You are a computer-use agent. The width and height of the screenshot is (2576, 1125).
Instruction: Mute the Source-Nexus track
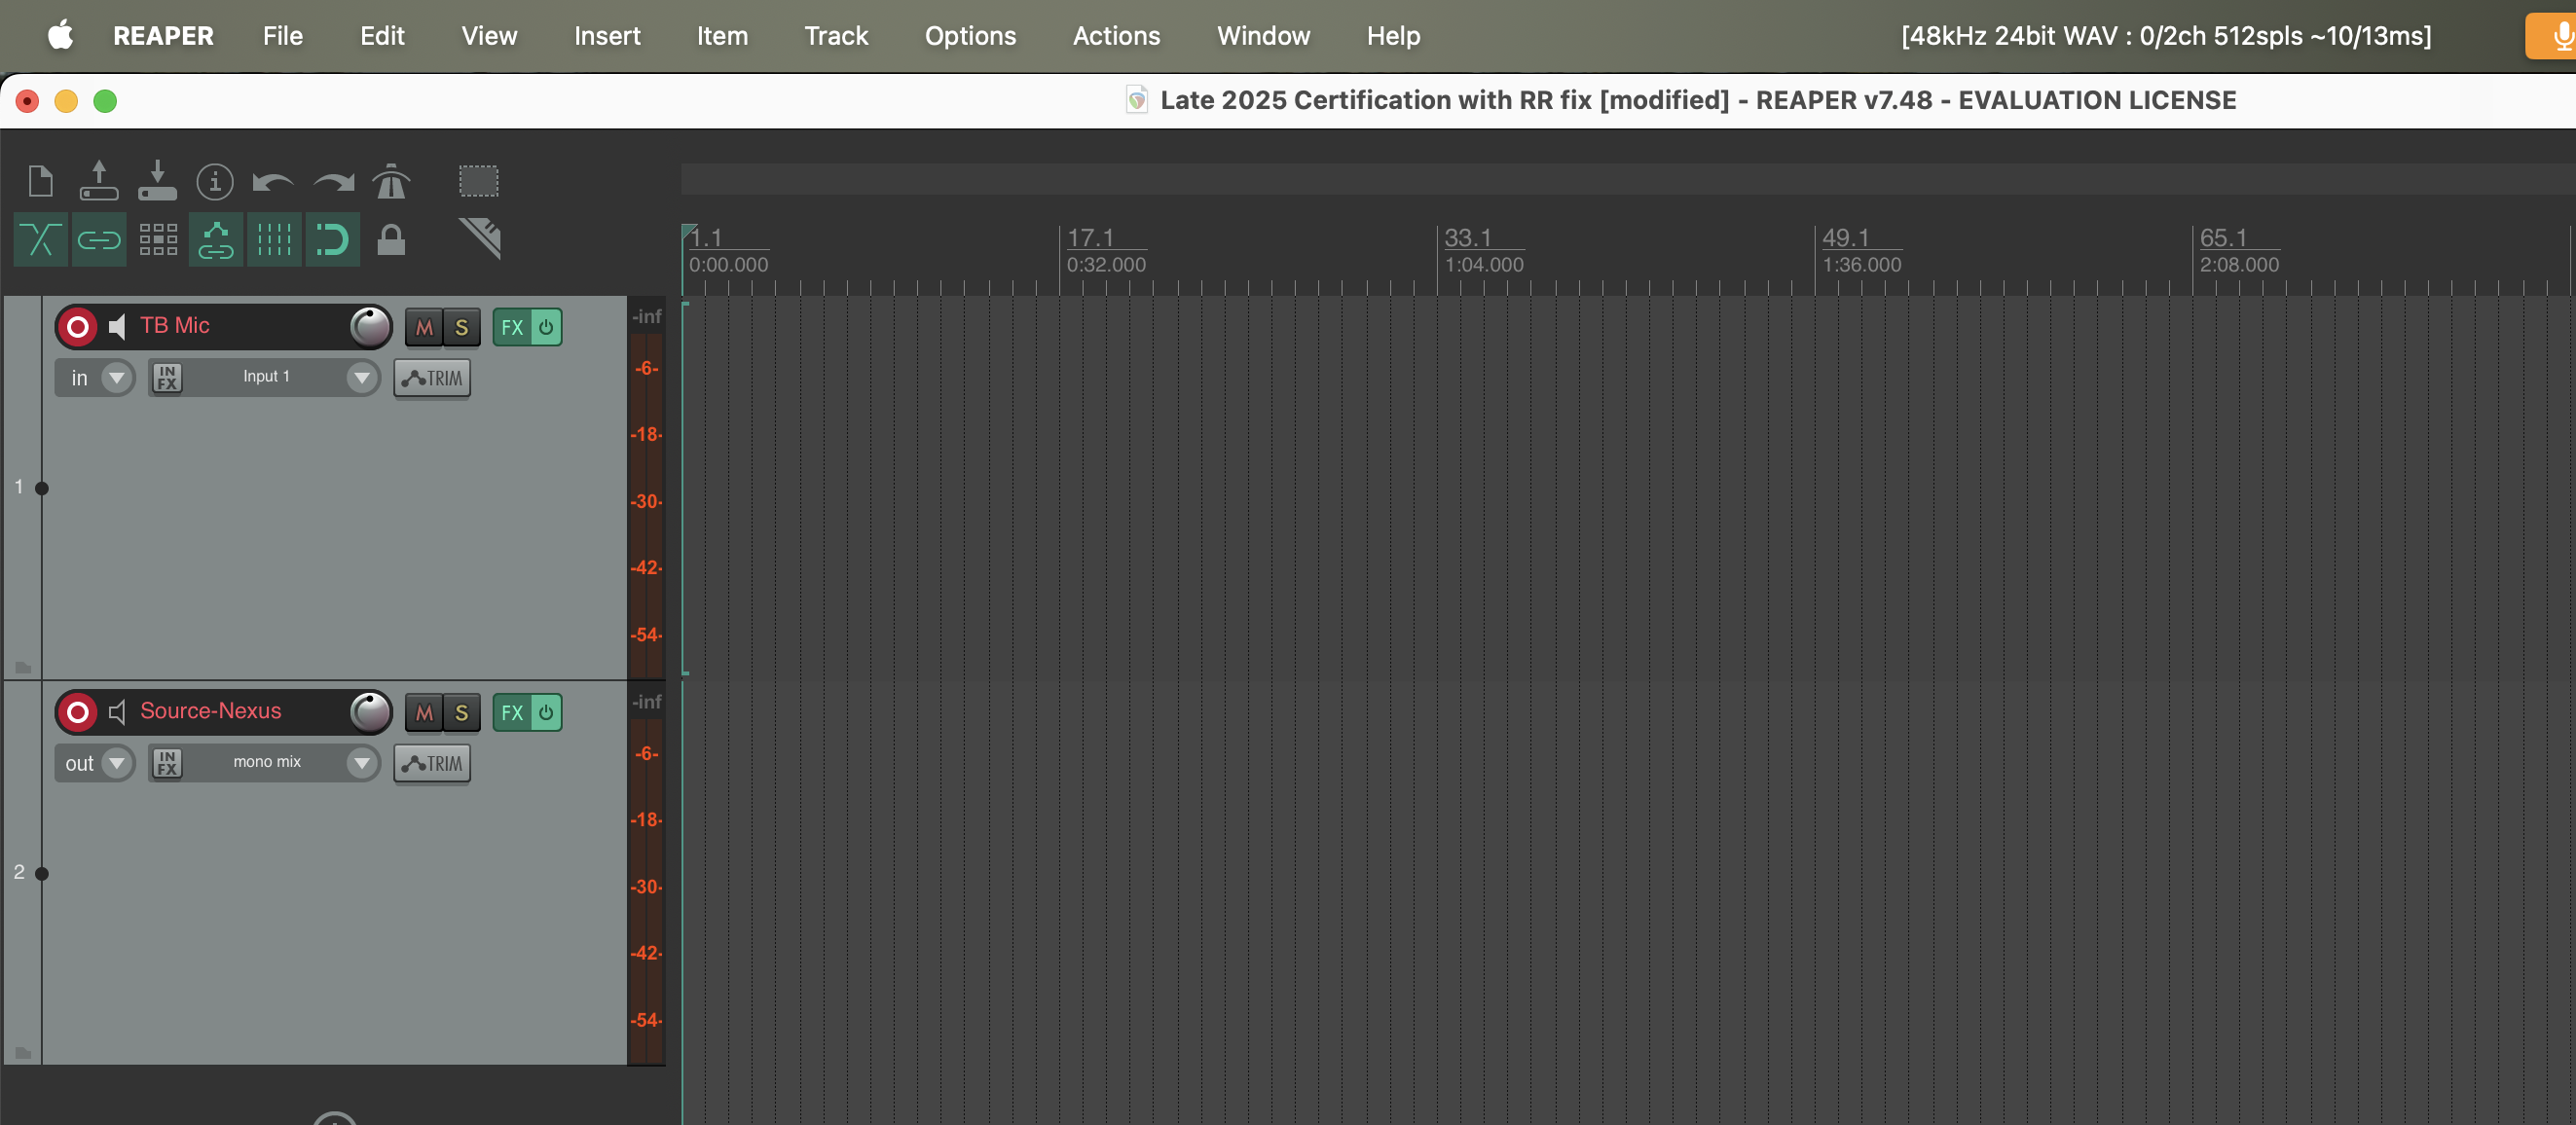point(424,713)
